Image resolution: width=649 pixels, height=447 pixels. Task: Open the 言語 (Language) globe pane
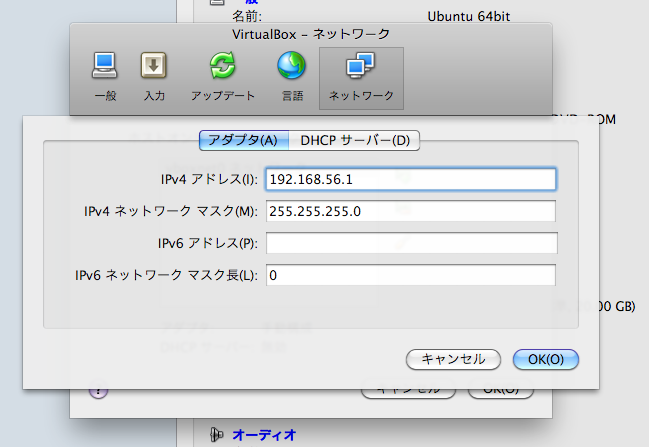pyautogui.click(x=291, y=77)
